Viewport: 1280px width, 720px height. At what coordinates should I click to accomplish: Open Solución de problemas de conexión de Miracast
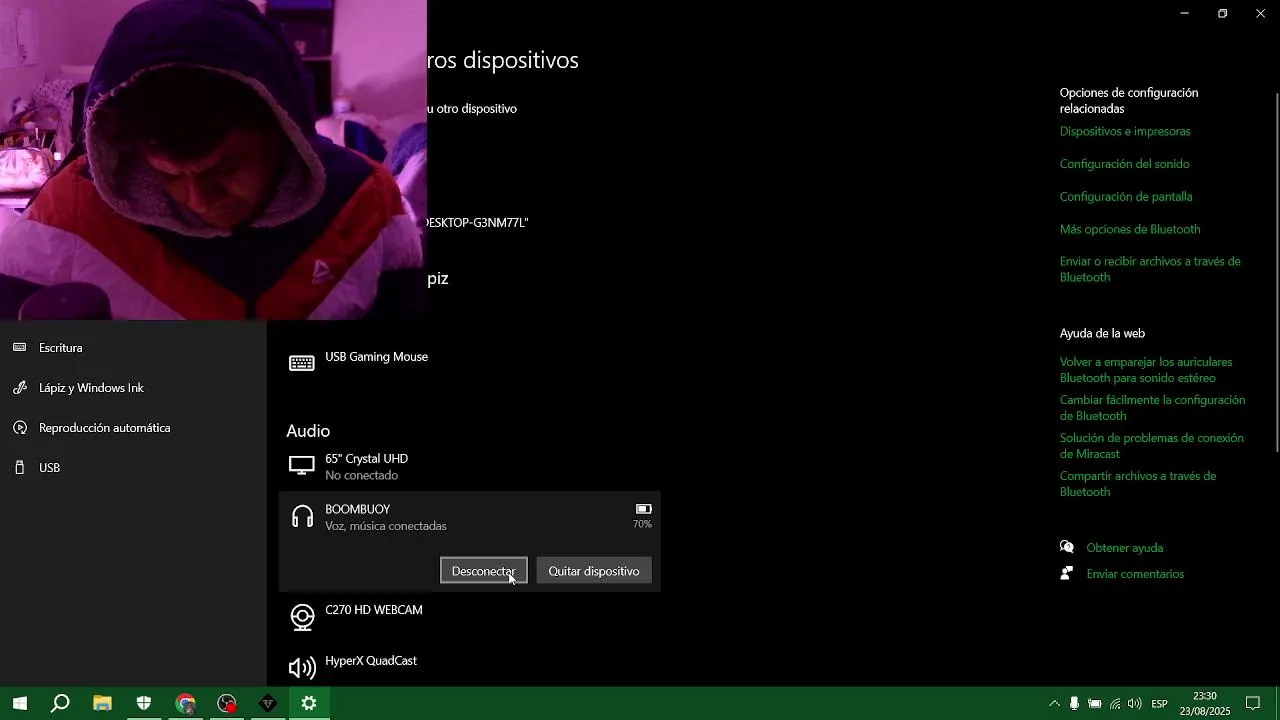coord(1152,446)
